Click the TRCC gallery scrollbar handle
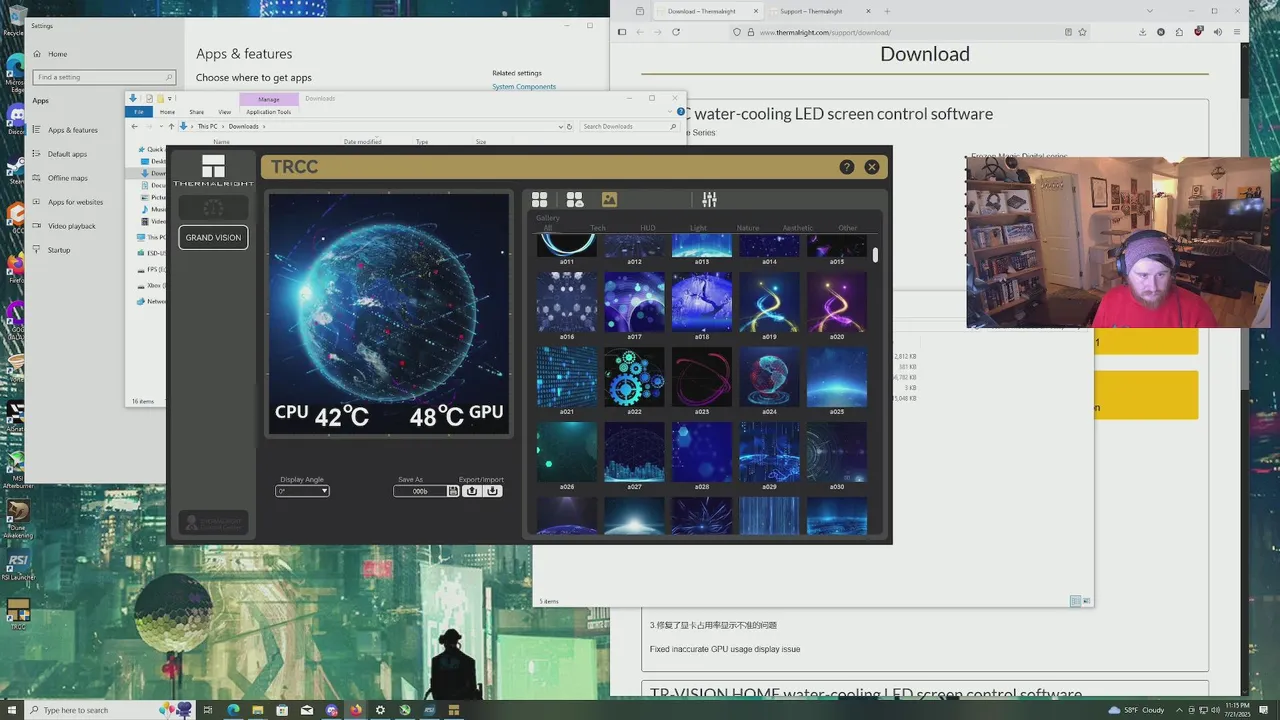 pos(875,255)
